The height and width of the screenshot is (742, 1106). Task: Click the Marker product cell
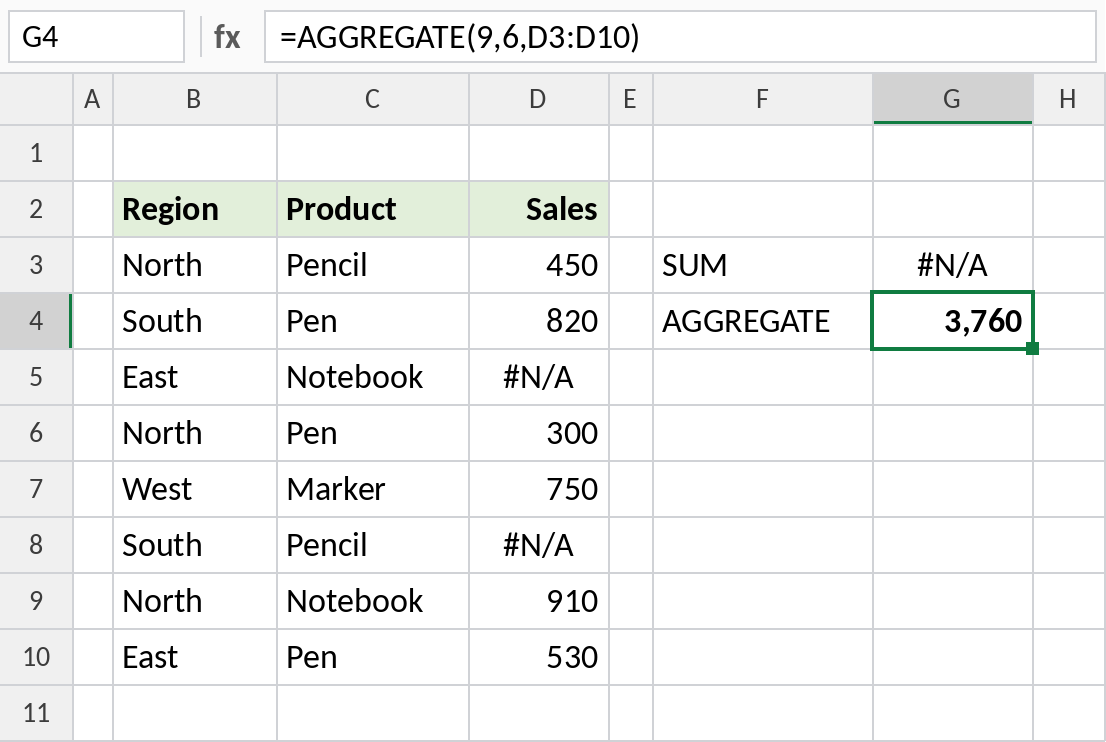pyautogui.click(x=372, y=489)
